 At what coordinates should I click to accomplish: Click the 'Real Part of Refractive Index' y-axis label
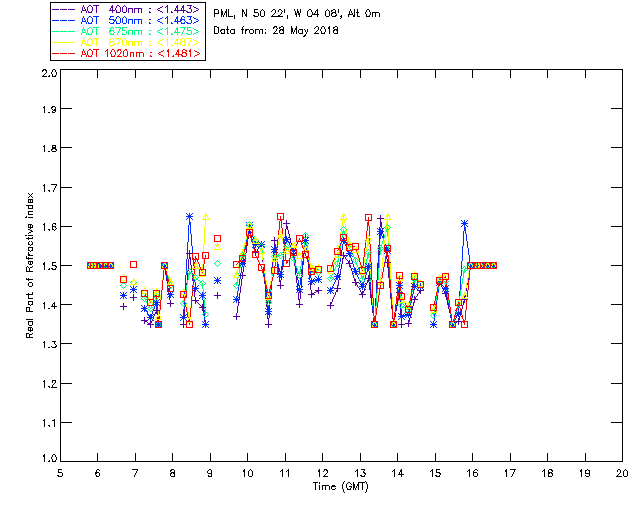pos(31,265)
